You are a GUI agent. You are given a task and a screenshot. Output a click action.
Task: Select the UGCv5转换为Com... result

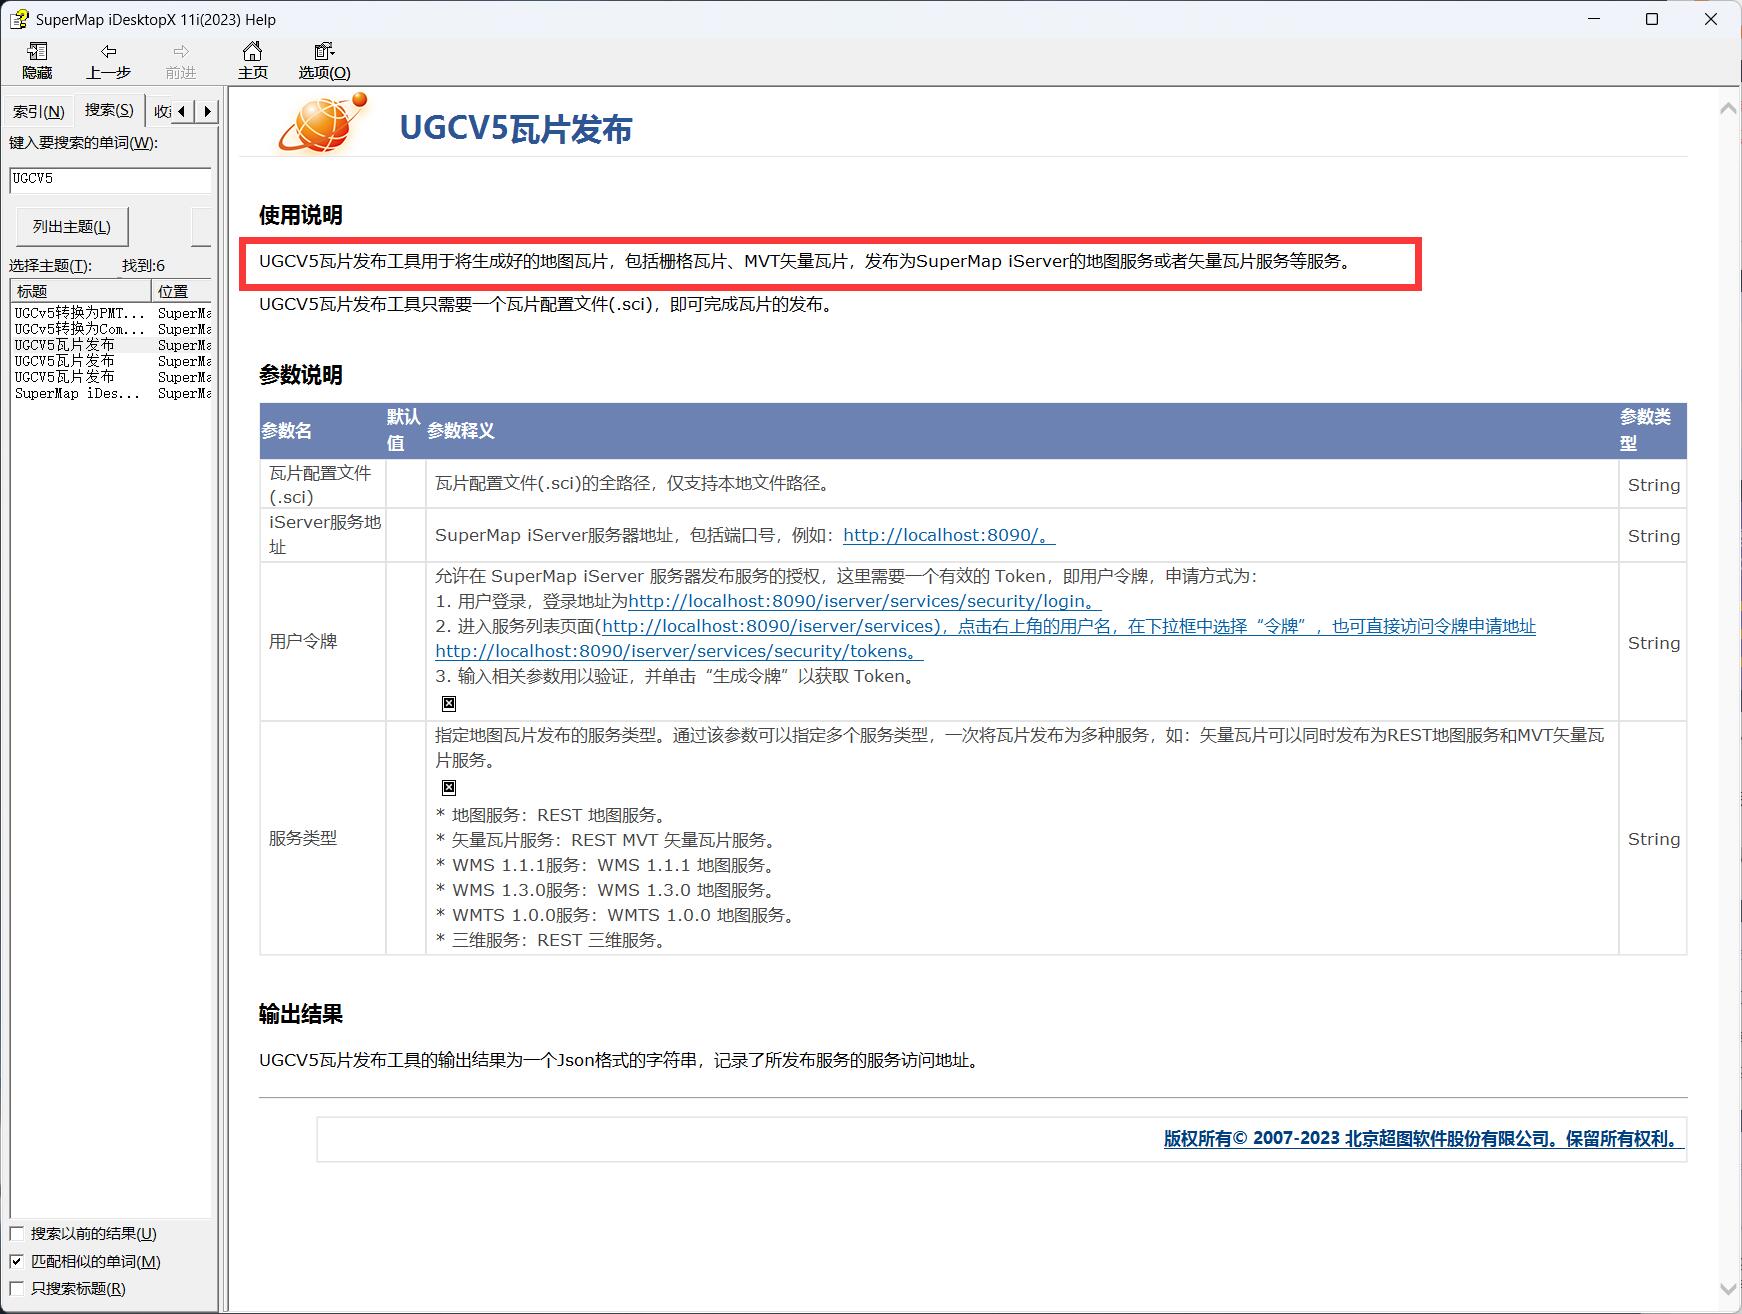[79, 329]
